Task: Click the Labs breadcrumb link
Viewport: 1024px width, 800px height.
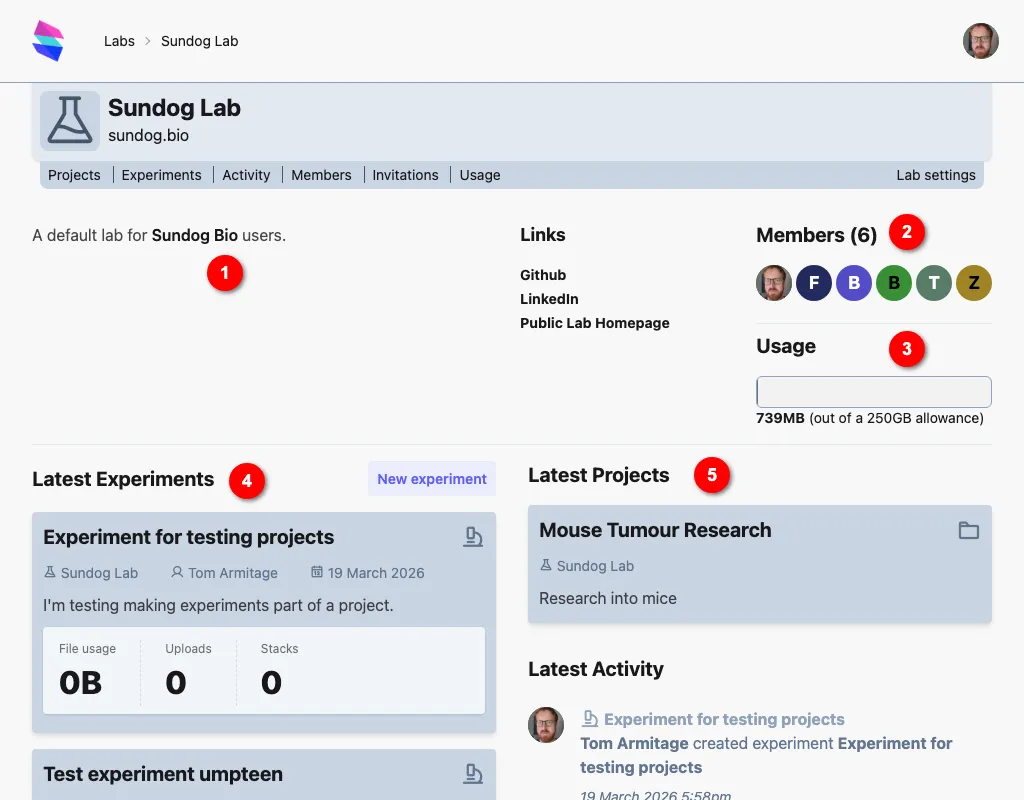Action: [119, 41]
